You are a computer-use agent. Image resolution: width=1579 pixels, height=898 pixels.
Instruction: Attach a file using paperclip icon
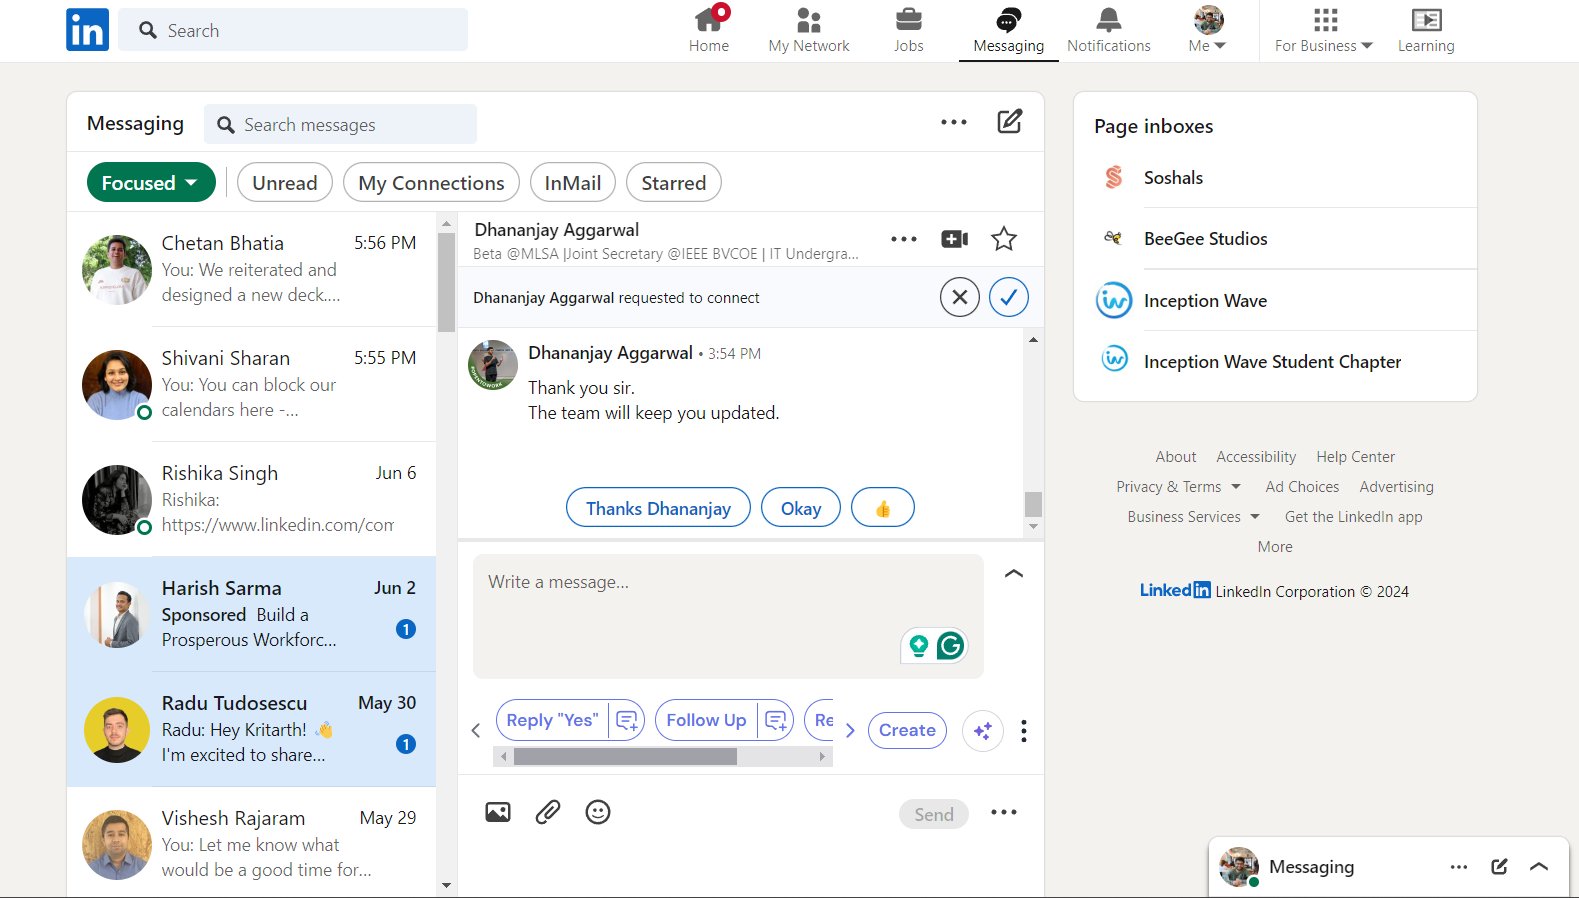click(547, 812)
